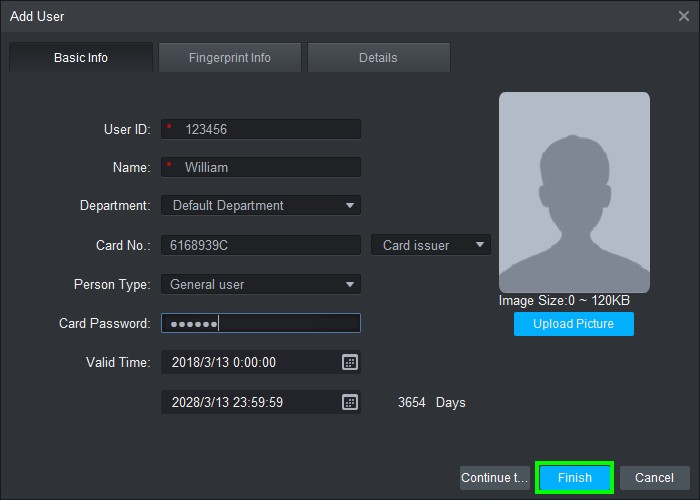The image size is (700, 500).
Task: Switch to the Basic Info tab
Action: (81, 58)
